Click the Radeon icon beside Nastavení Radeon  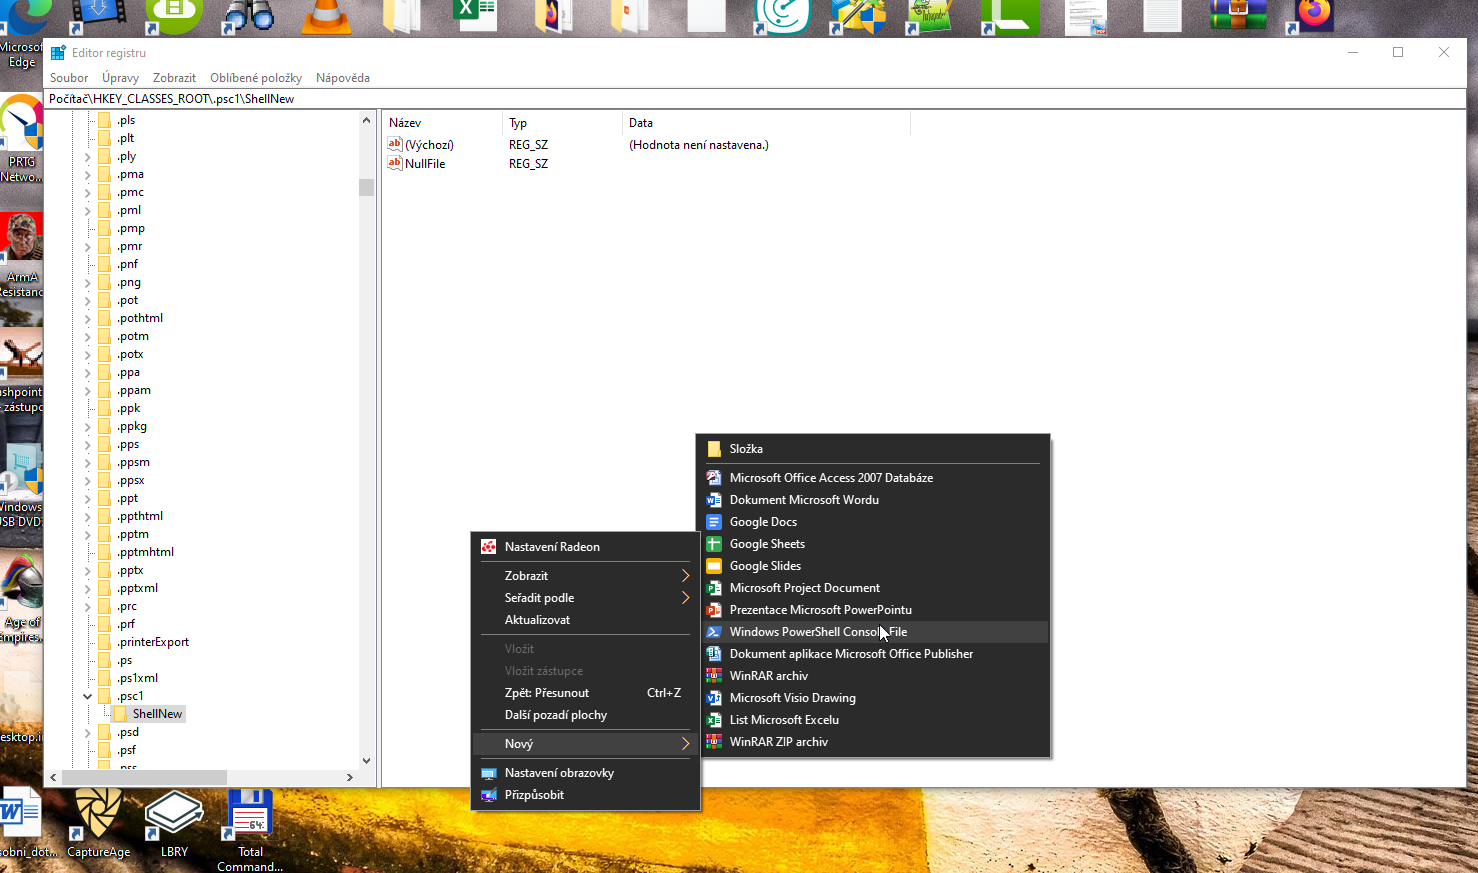[x=489, y=547]
